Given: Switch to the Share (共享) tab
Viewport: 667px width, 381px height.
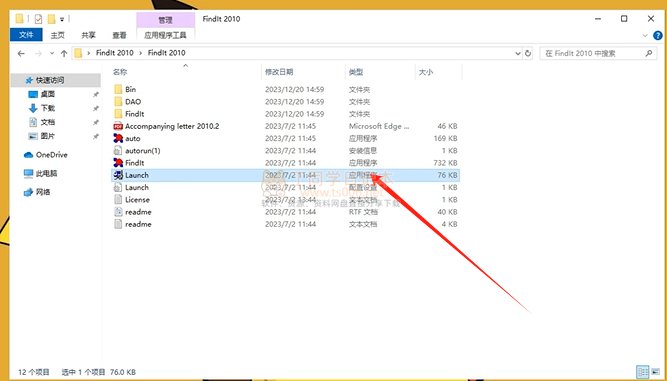Looking at the screenshot, I should click(88, 35).
